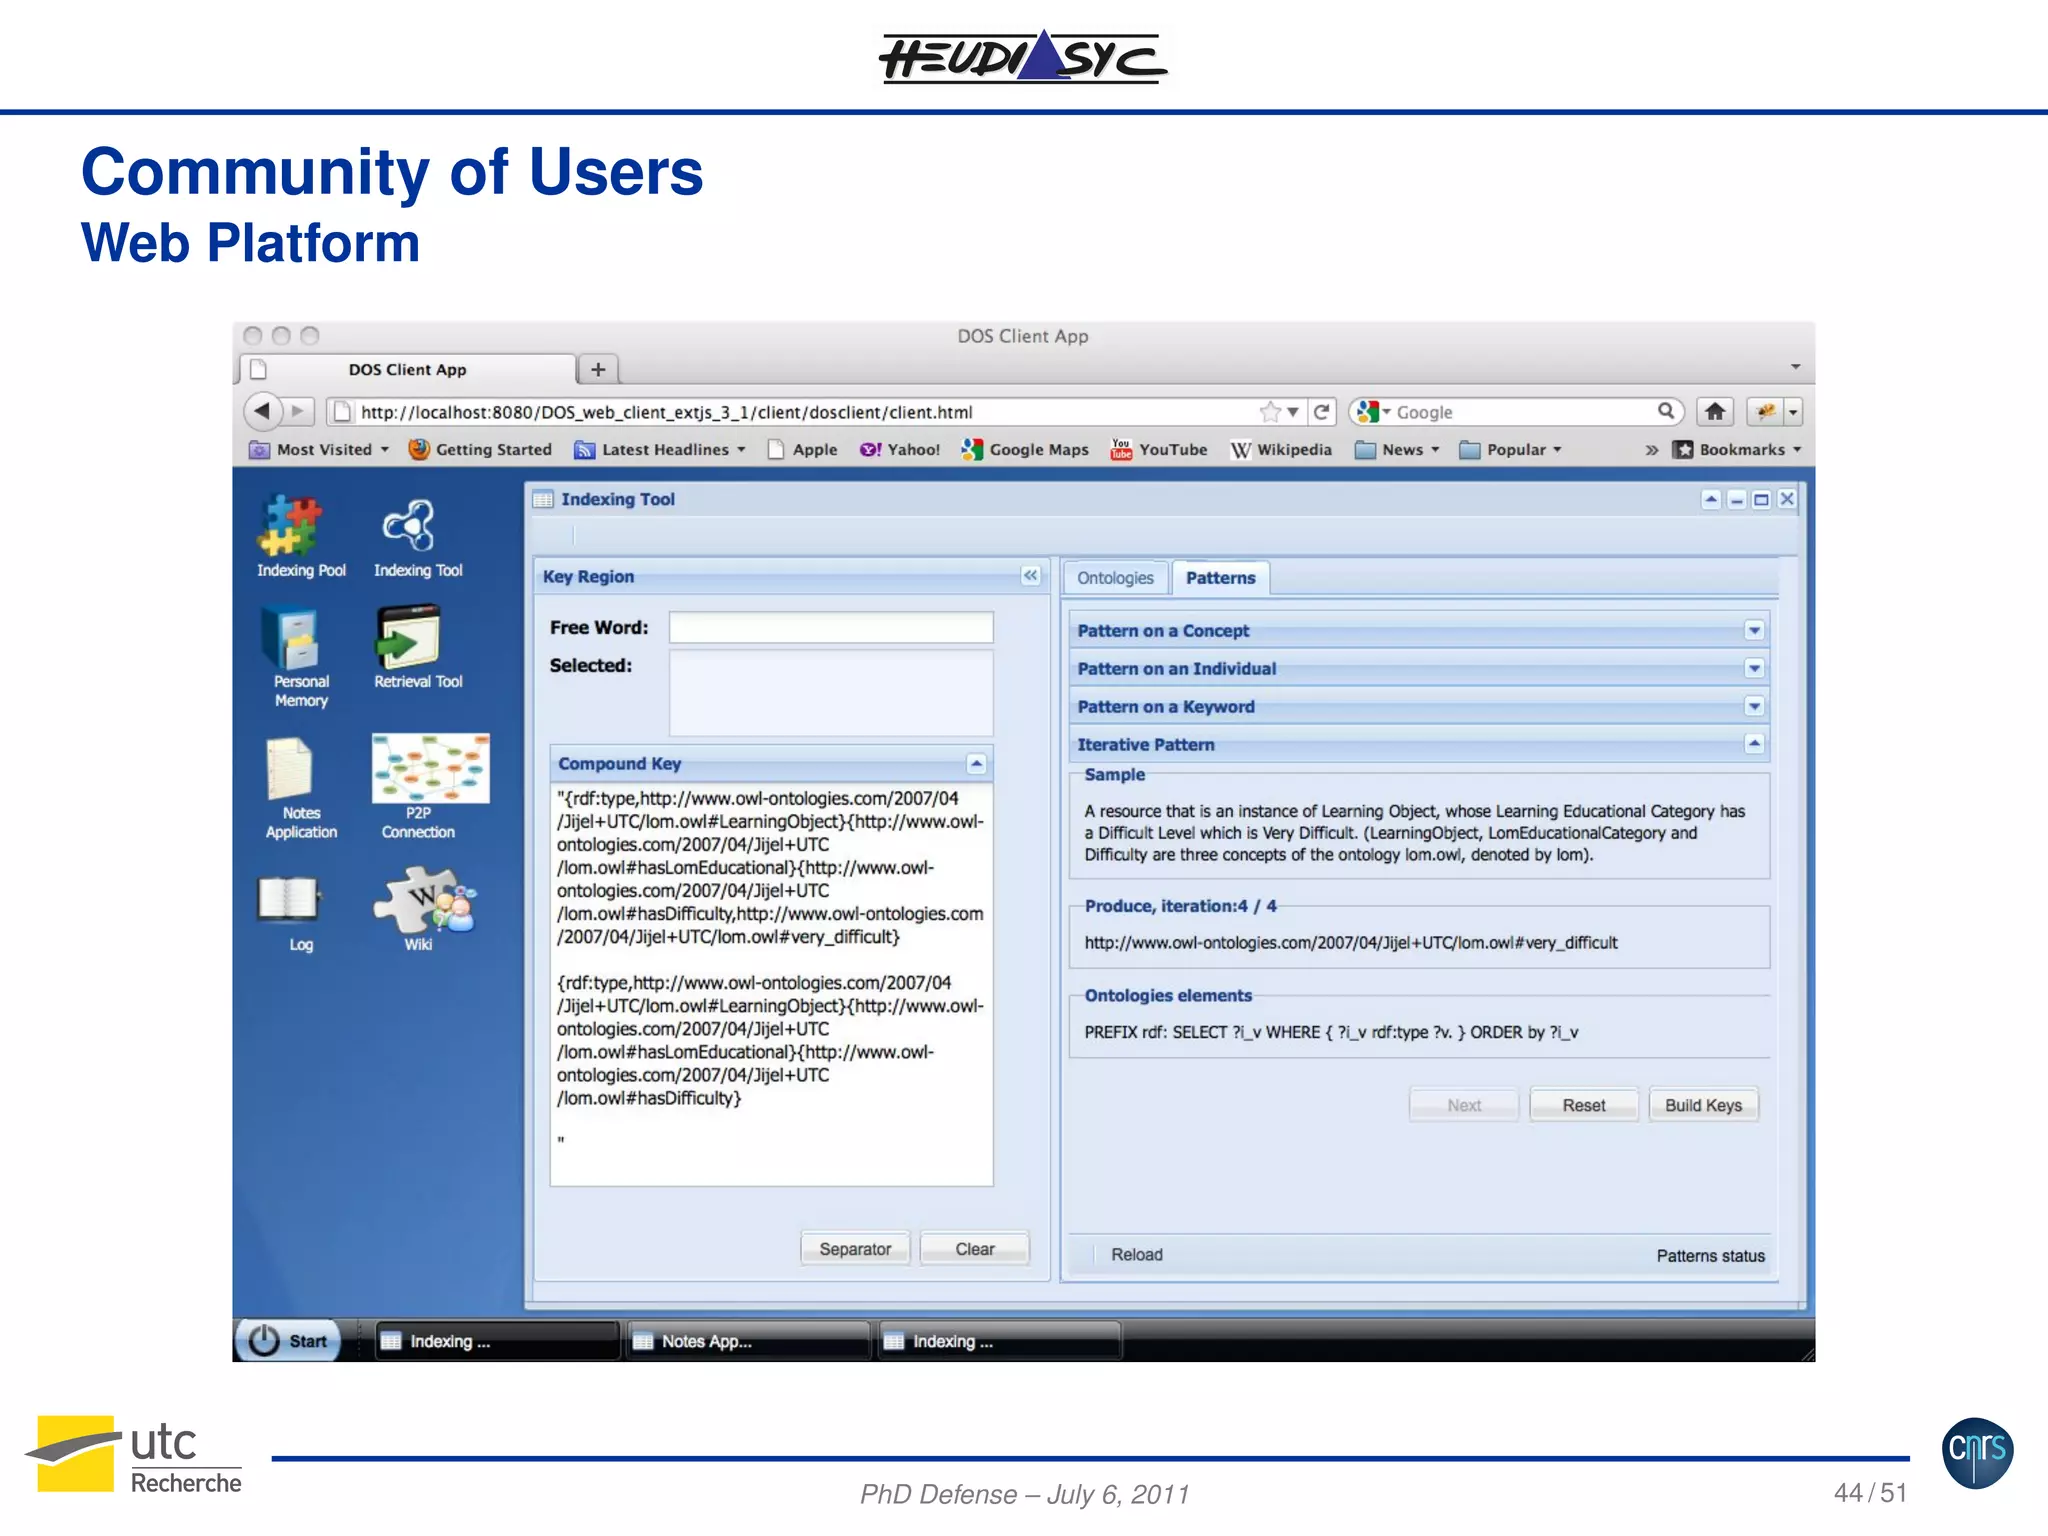This screenshot has height=1536, width=2048.
Task: Expand Pattern on a Concept section
Action: (1753, 630)
